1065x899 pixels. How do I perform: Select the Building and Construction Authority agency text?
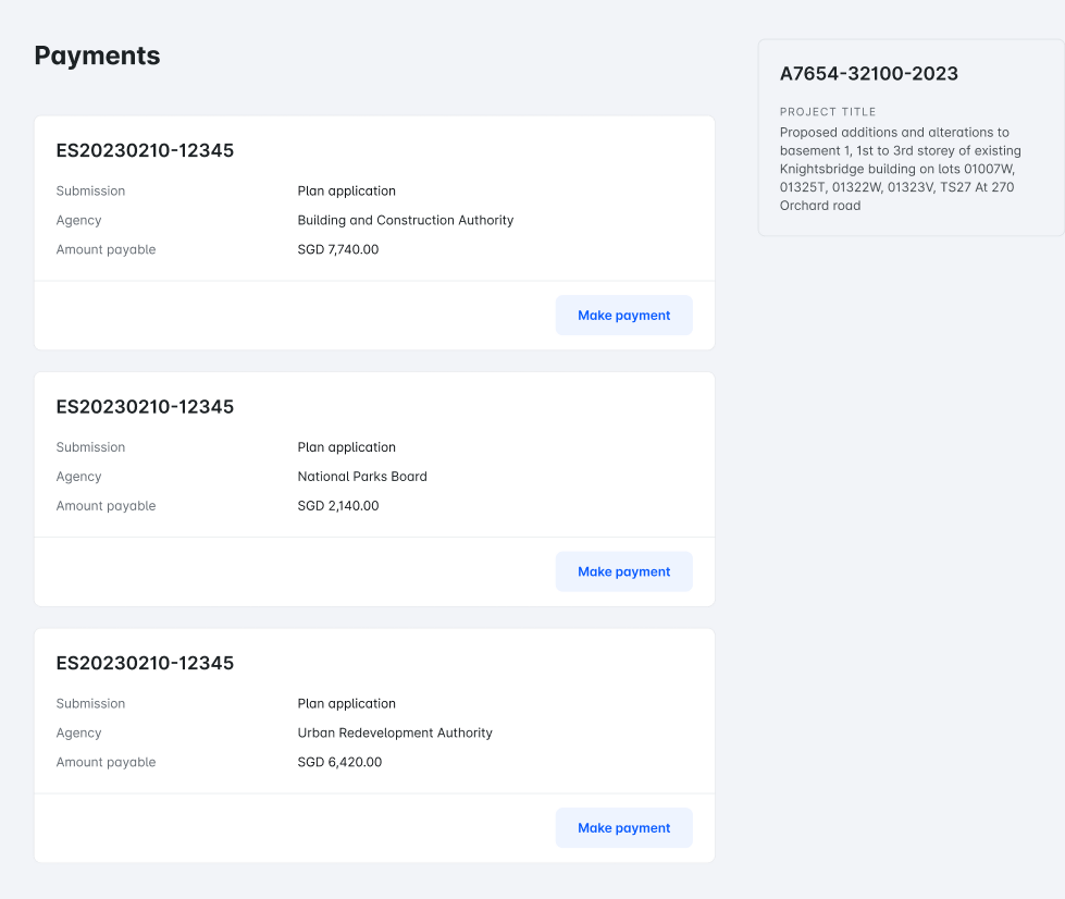pyautogui.click(x=405, y=220)
